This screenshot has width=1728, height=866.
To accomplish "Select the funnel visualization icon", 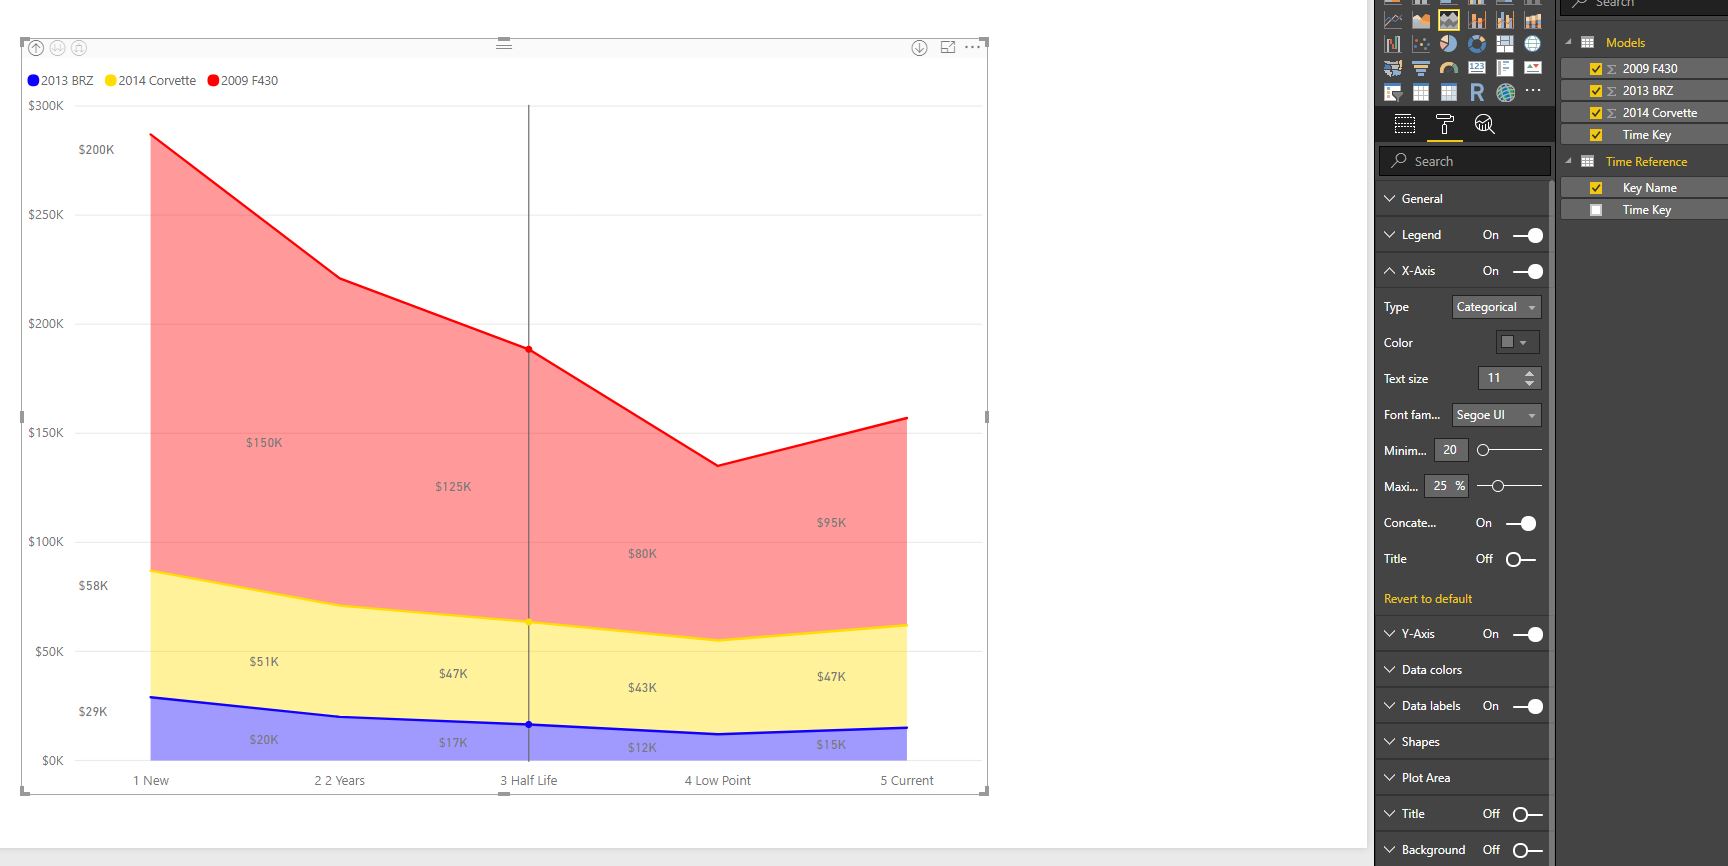I will (x=1421, y=68).
